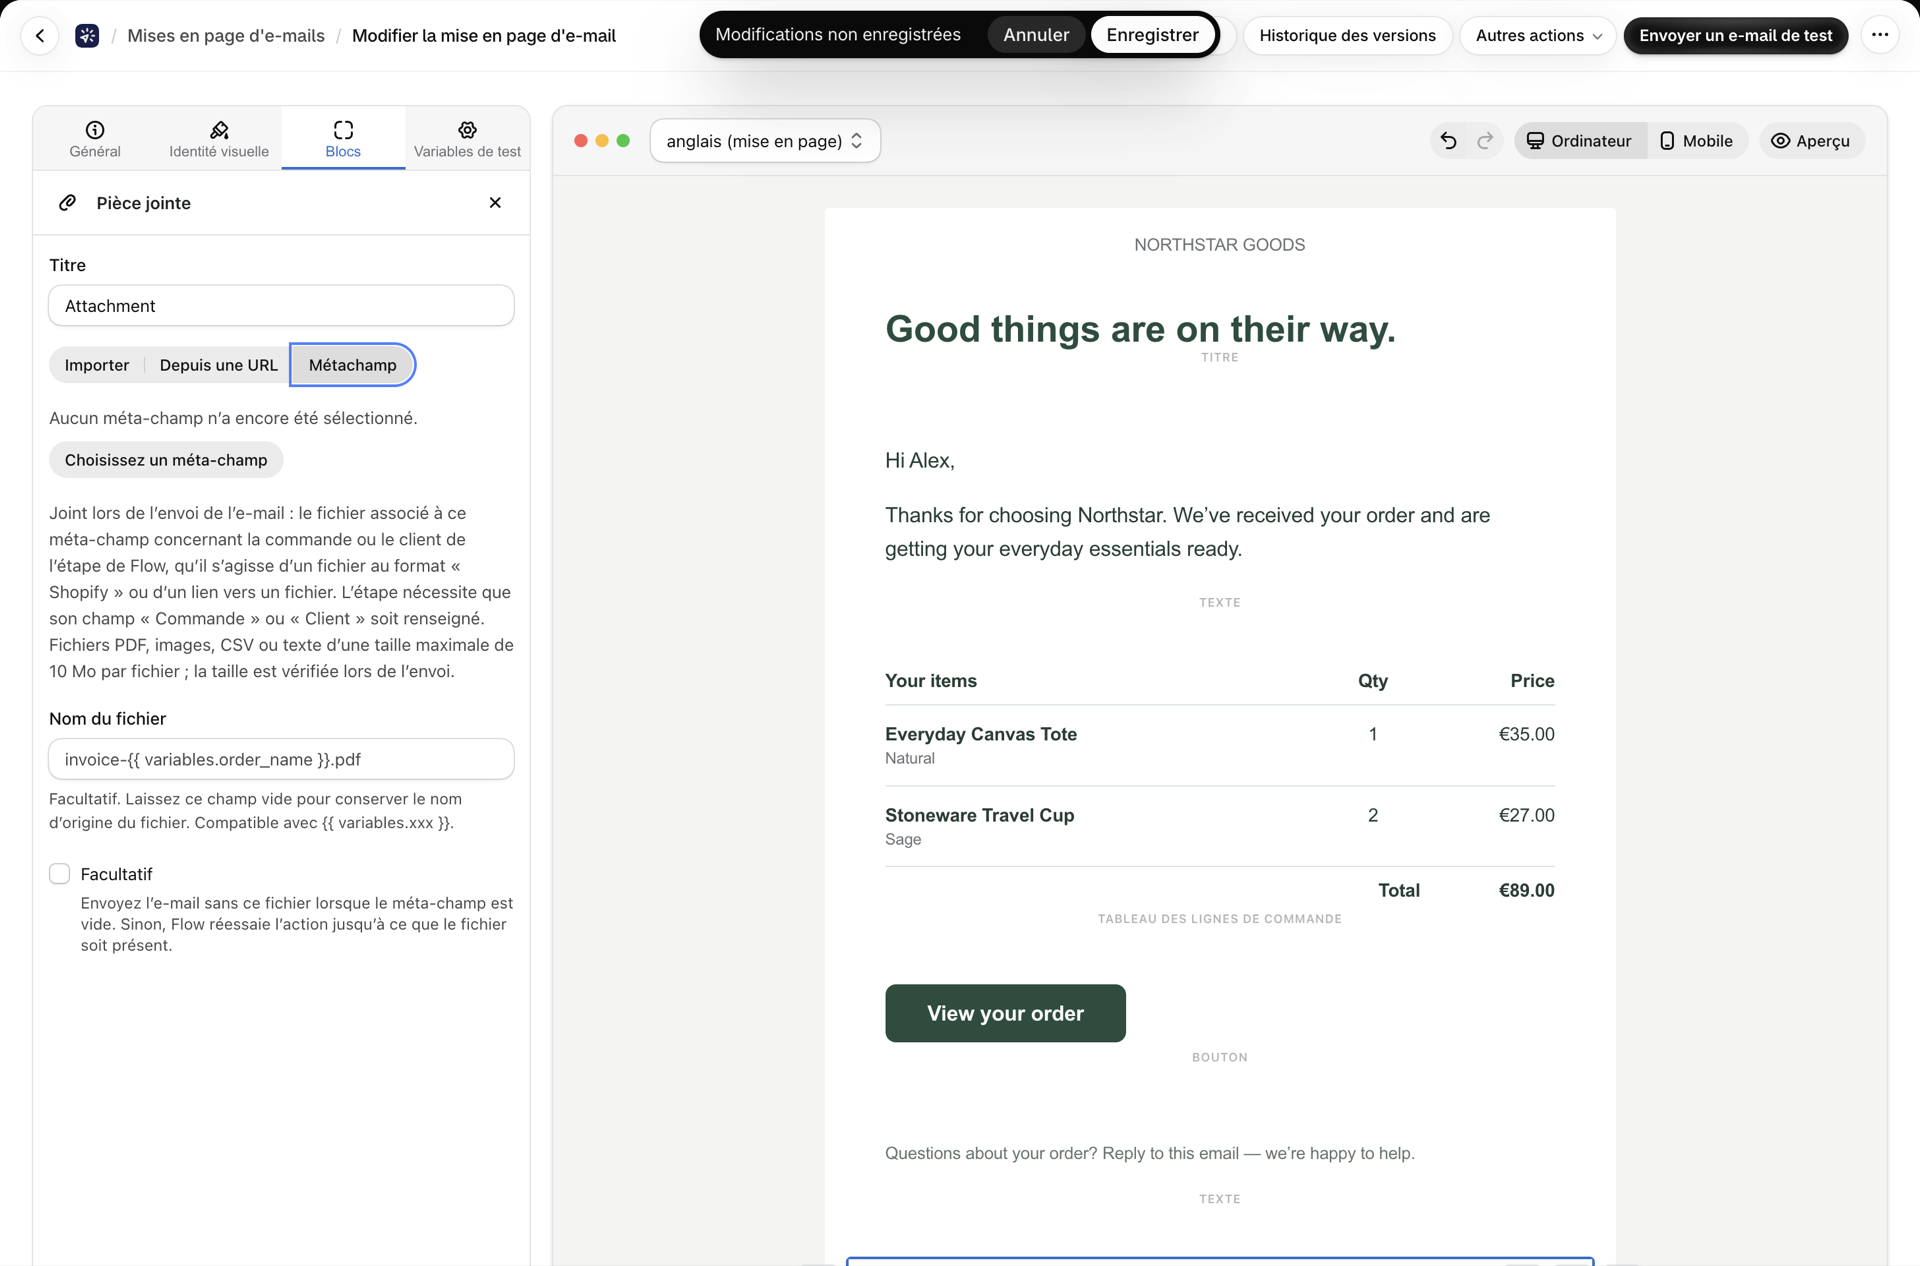Switch preview to Mobile view
The height and width of the screenshot is (1266, 1920).
click(1696, 141)
